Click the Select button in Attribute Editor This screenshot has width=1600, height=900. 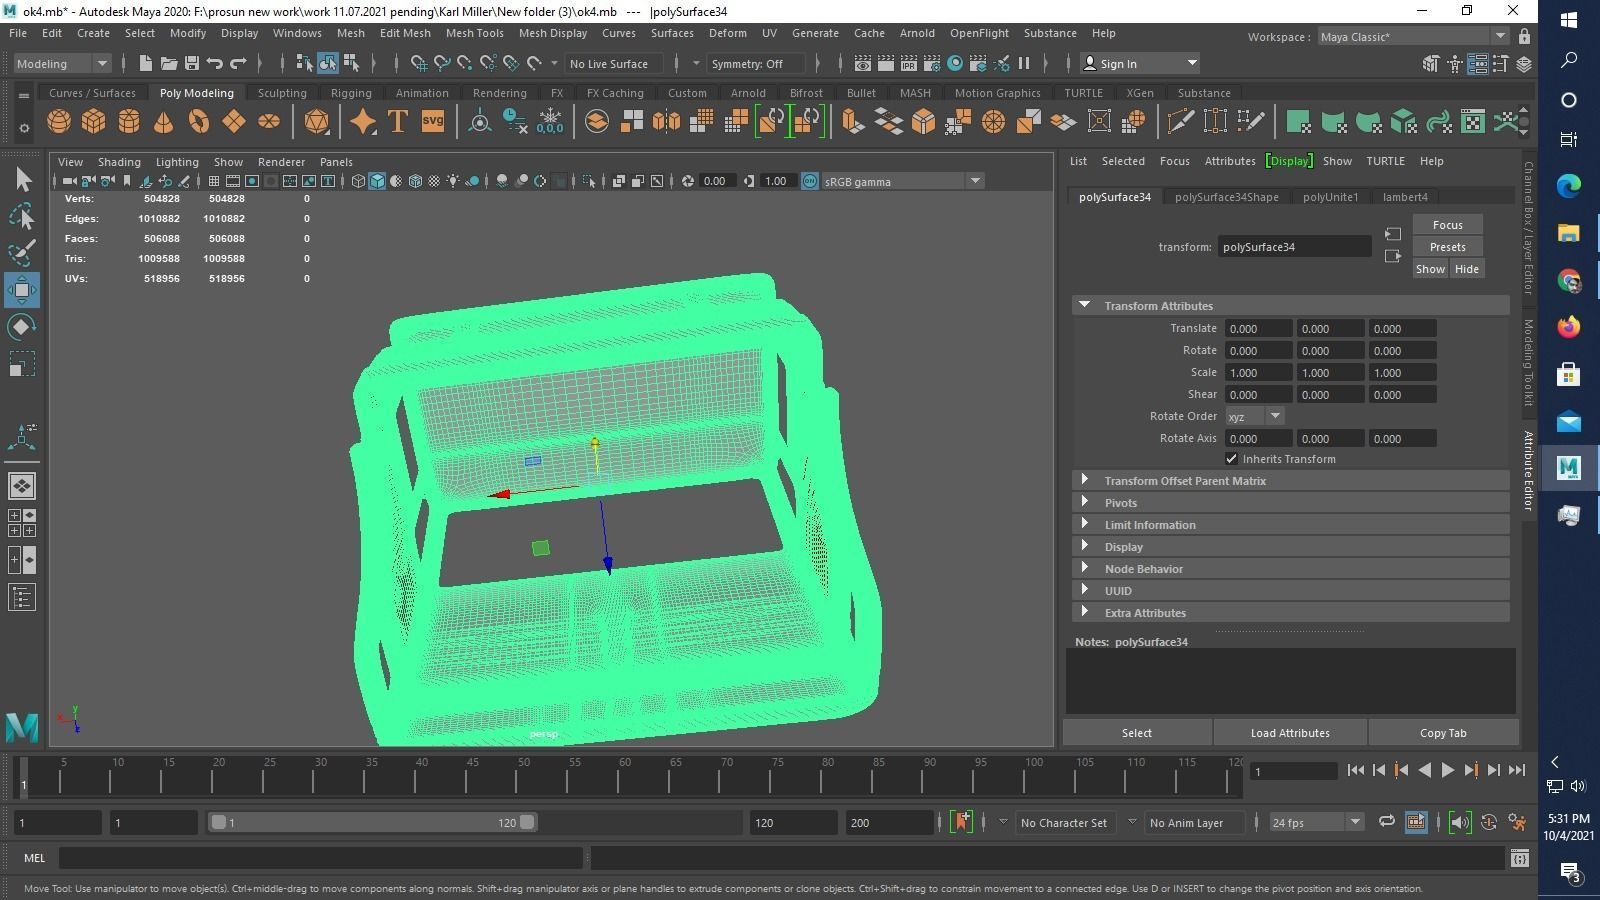(x=1137, y=733)
